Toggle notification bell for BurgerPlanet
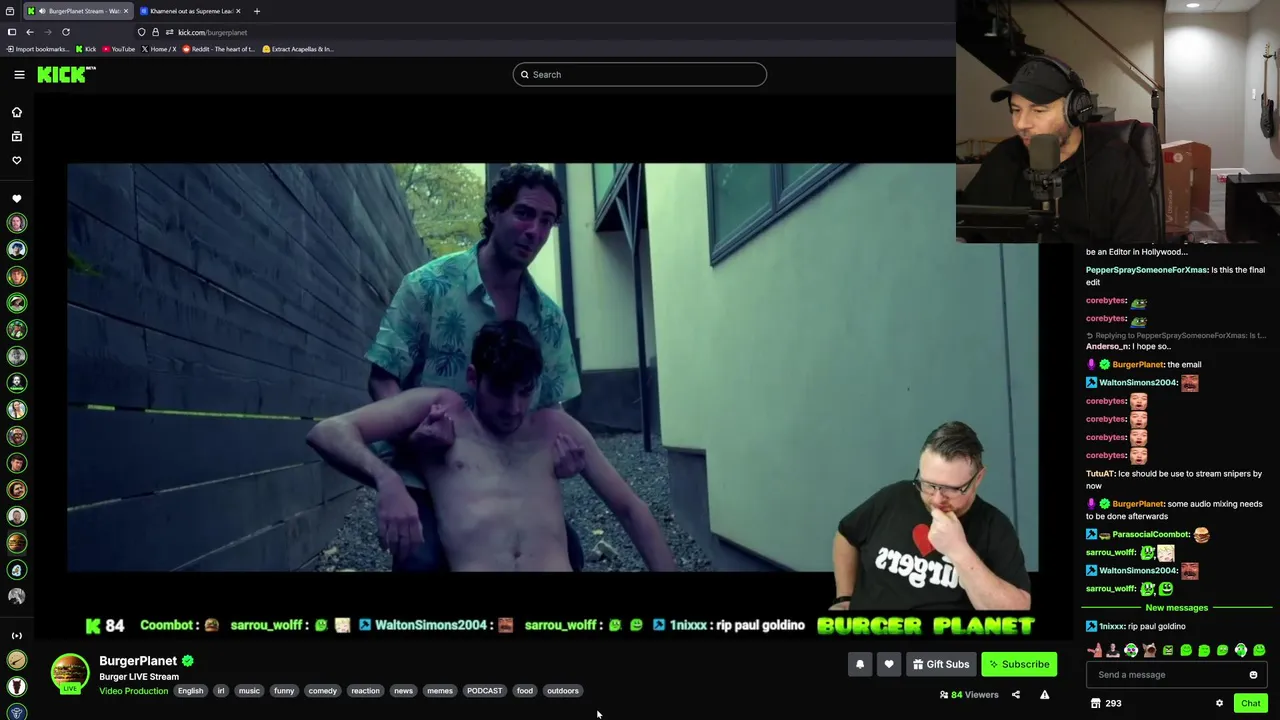1280x720 pixels. coord(860,664)
